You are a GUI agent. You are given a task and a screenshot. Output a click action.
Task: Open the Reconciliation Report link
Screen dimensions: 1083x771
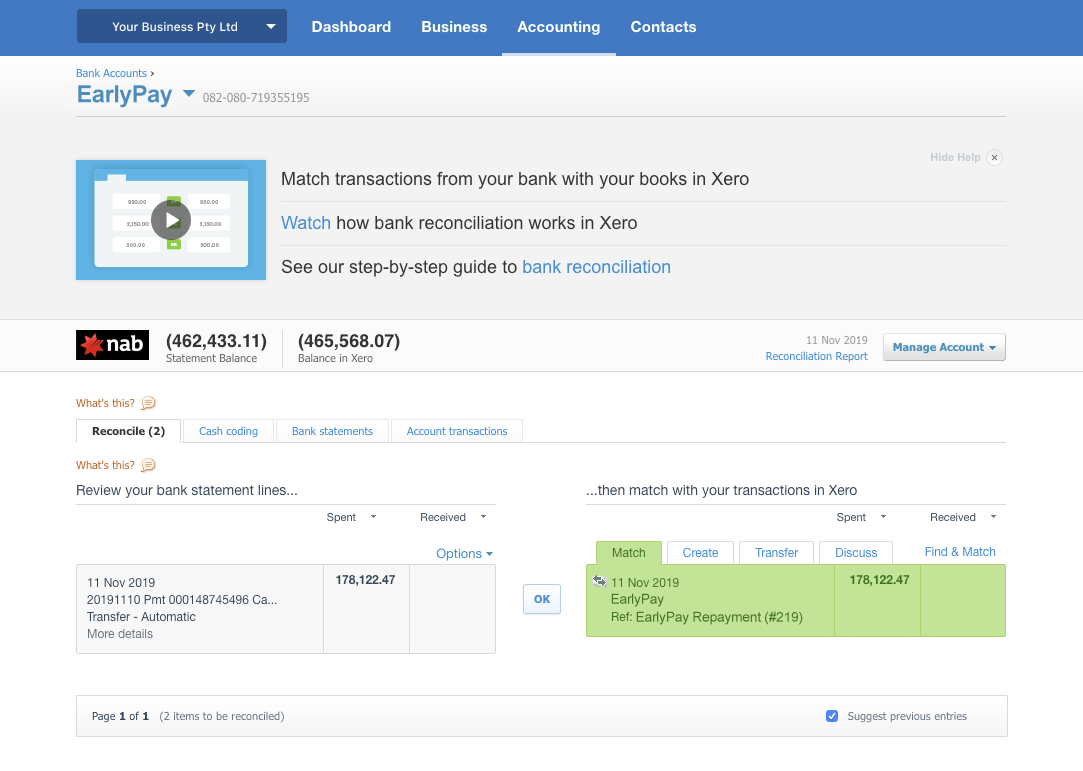(816, 356)
